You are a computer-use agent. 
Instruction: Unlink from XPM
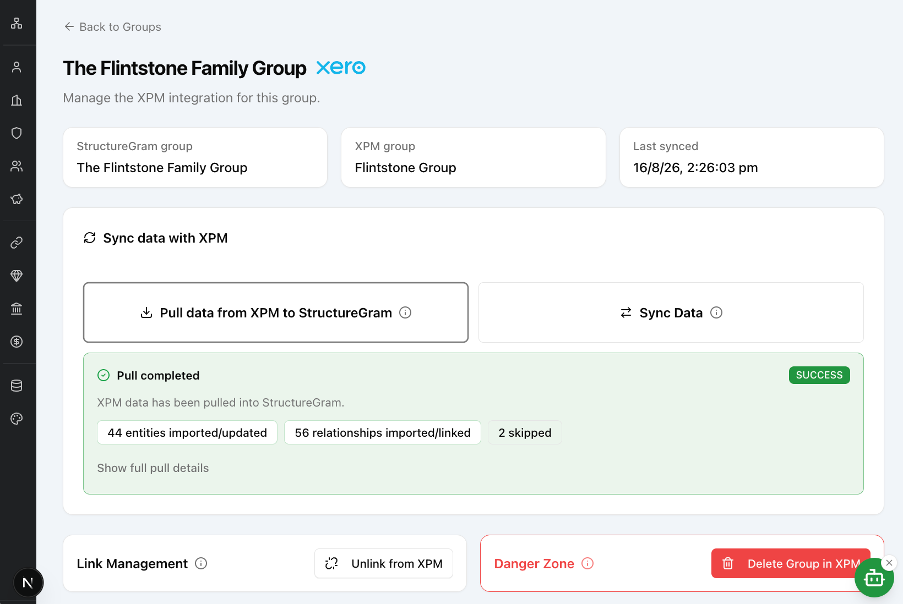(x=383, y=563)
